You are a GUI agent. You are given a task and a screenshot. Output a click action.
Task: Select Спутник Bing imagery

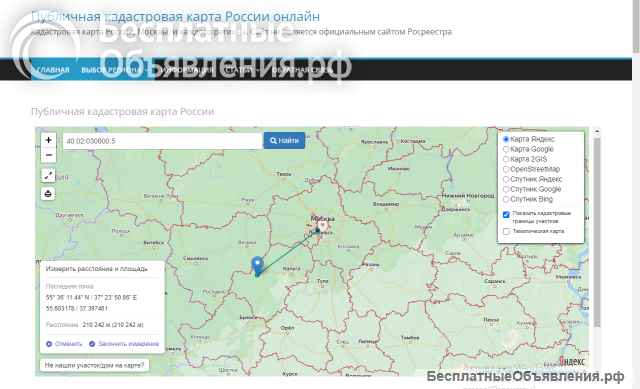pyautogui.click(x=506, y=199)
